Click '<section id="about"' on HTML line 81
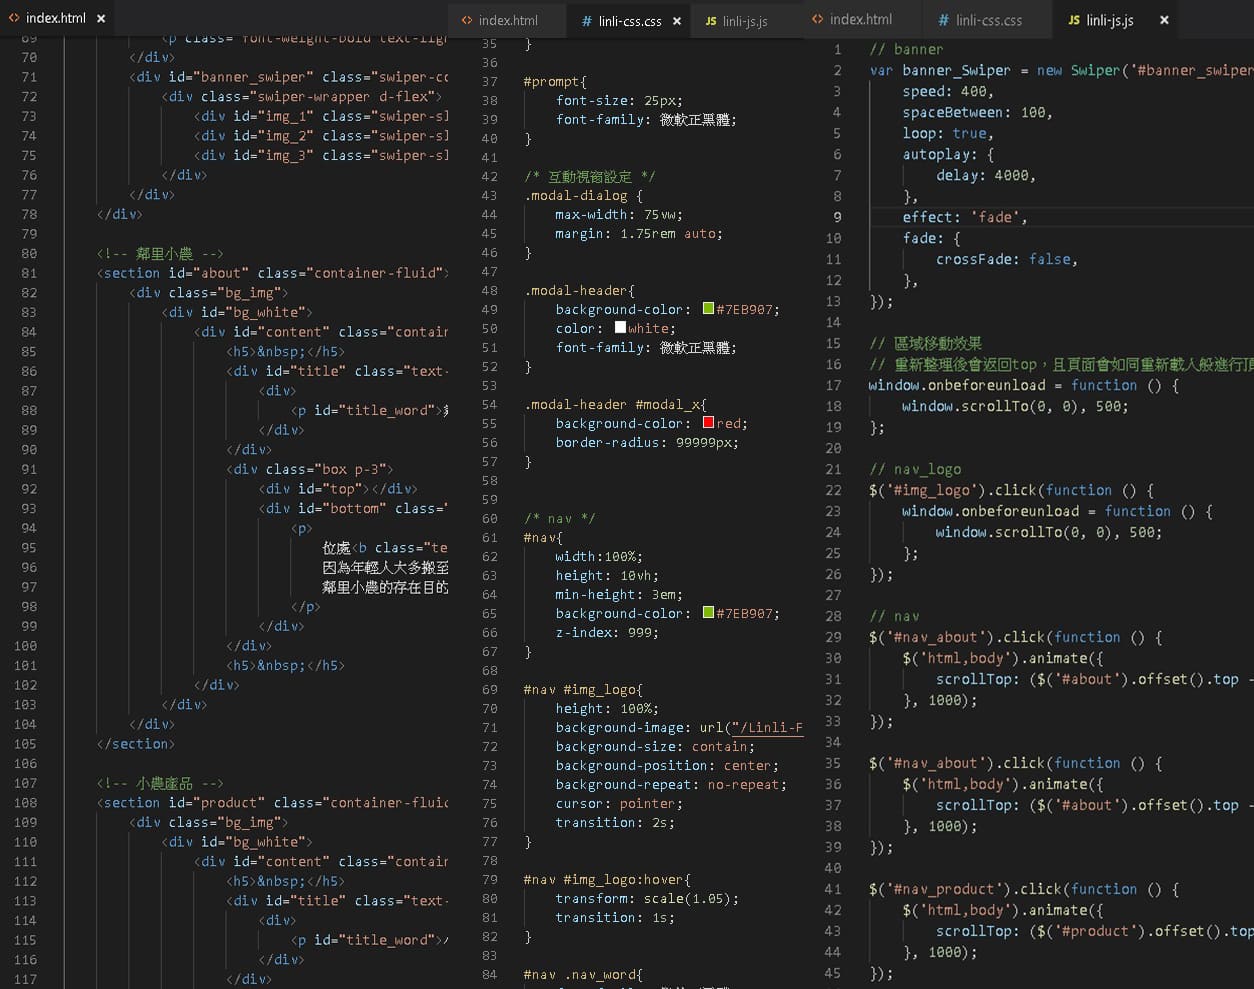1254x989 pixels. (x=173, y=273)
